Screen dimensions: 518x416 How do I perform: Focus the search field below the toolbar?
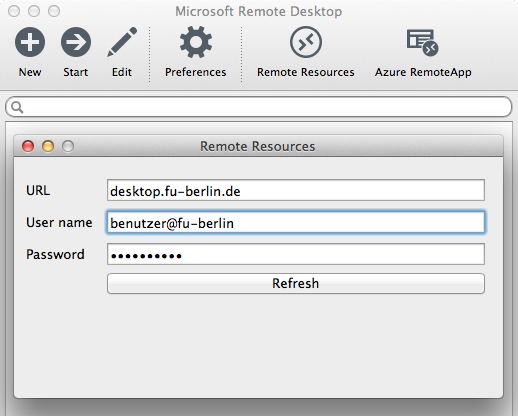coord(259,107)
